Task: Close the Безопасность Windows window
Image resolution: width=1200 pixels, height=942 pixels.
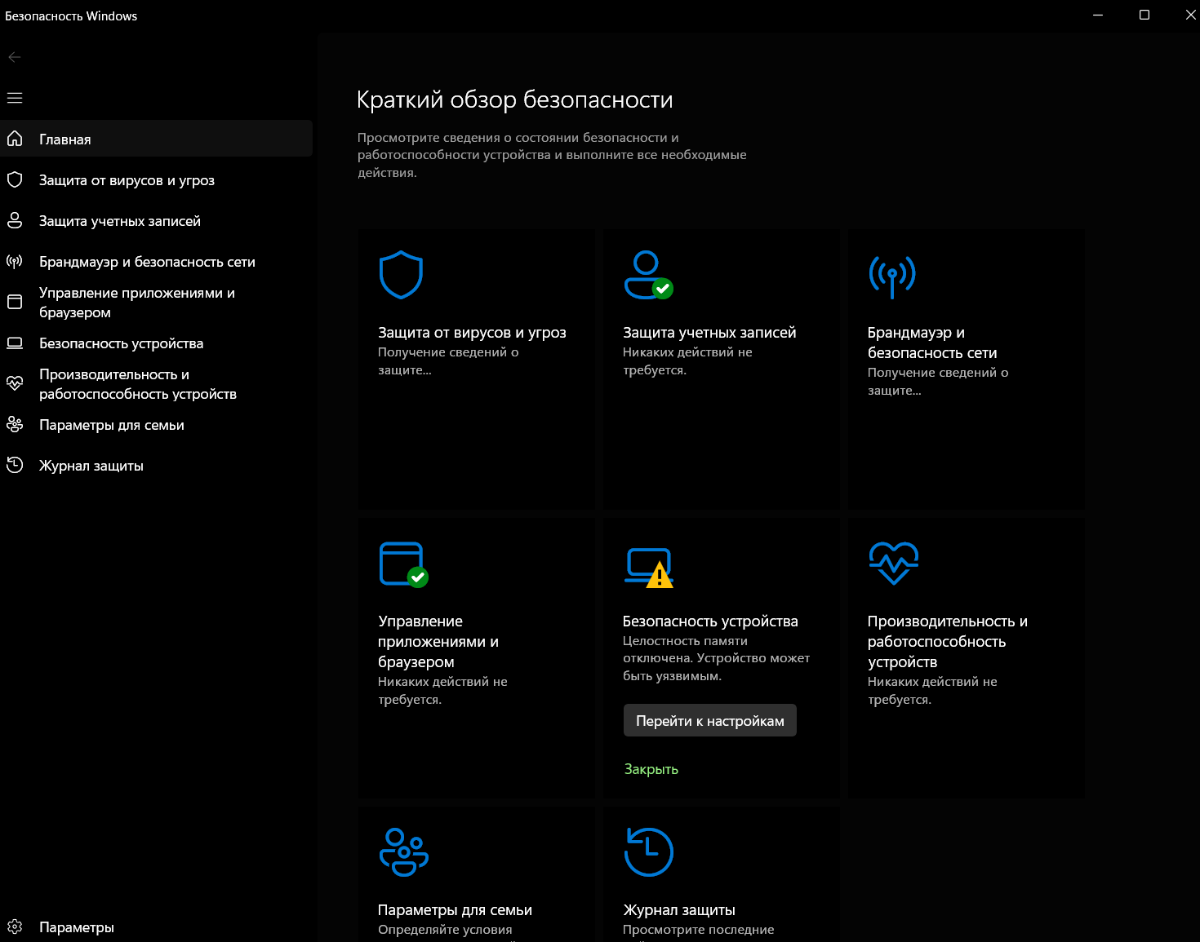Action: (x=1190, y=15)
